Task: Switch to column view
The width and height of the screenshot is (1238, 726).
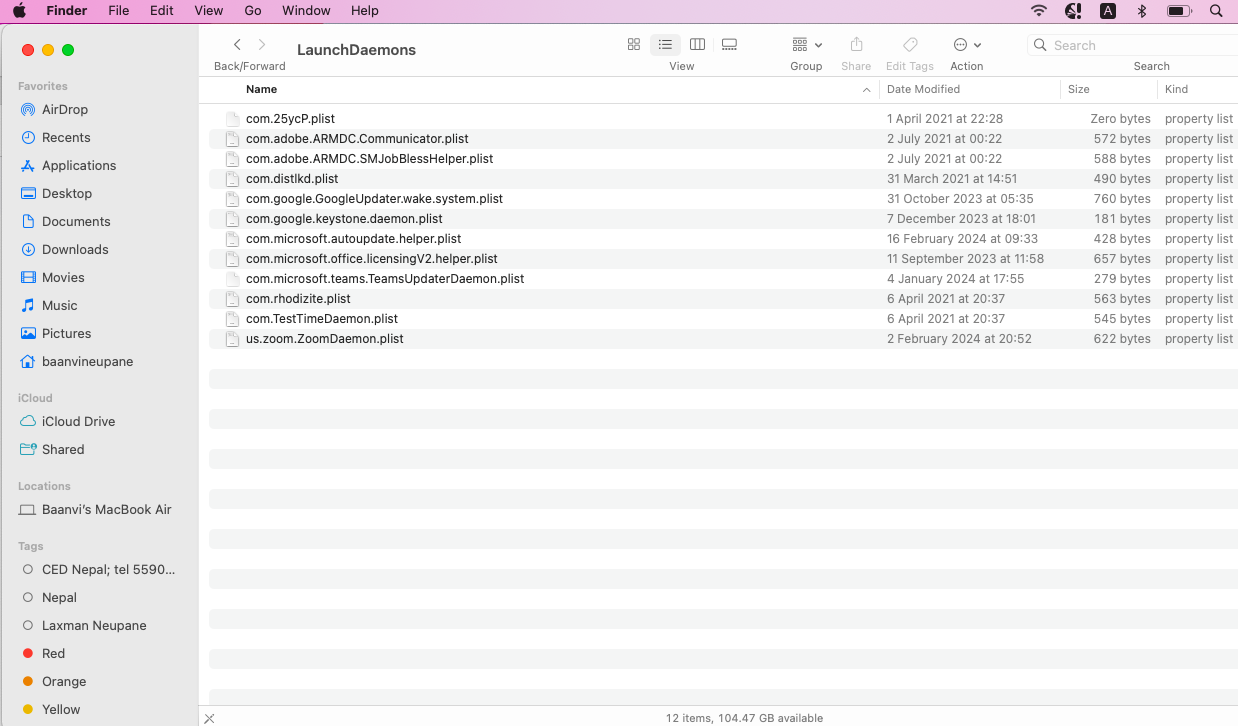Action: pos(698,45)
